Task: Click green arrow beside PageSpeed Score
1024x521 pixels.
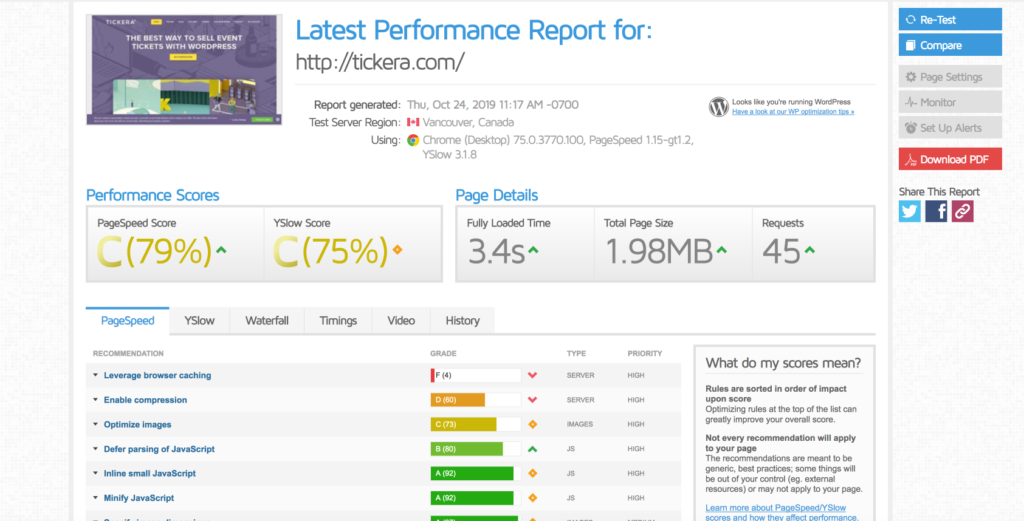Action: coord(221,249)
